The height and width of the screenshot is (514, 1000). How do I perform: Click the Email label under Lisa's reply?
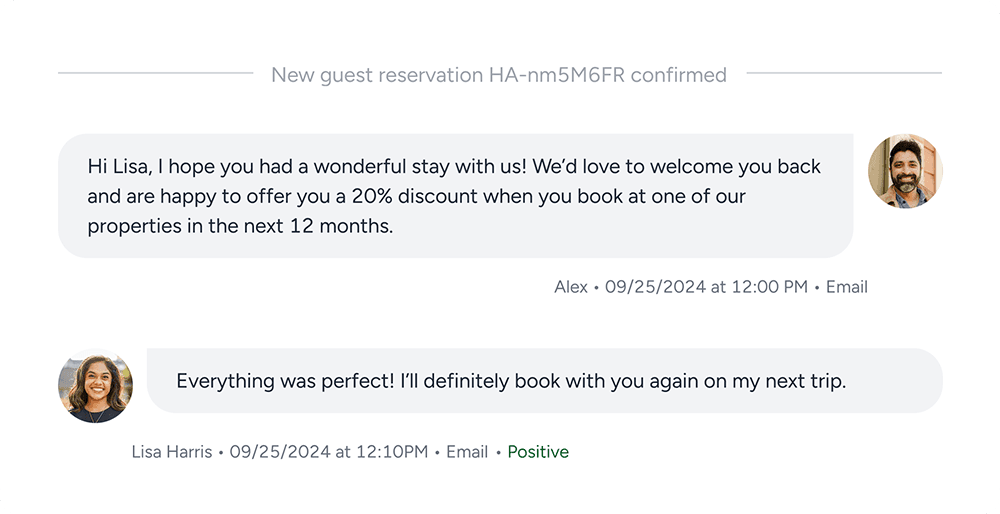(x=467, y=452)
